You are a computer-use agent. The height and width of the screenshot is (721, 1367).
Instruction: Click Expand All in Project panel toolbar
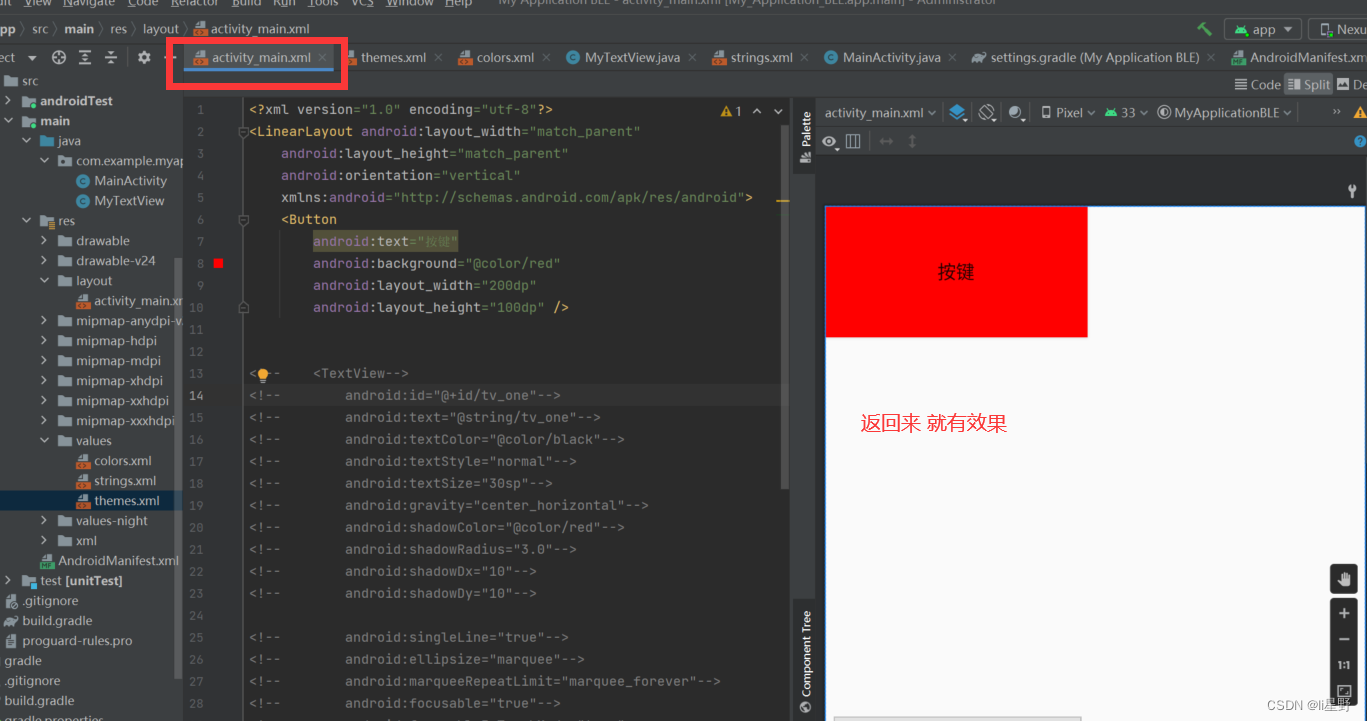[85, 58]
